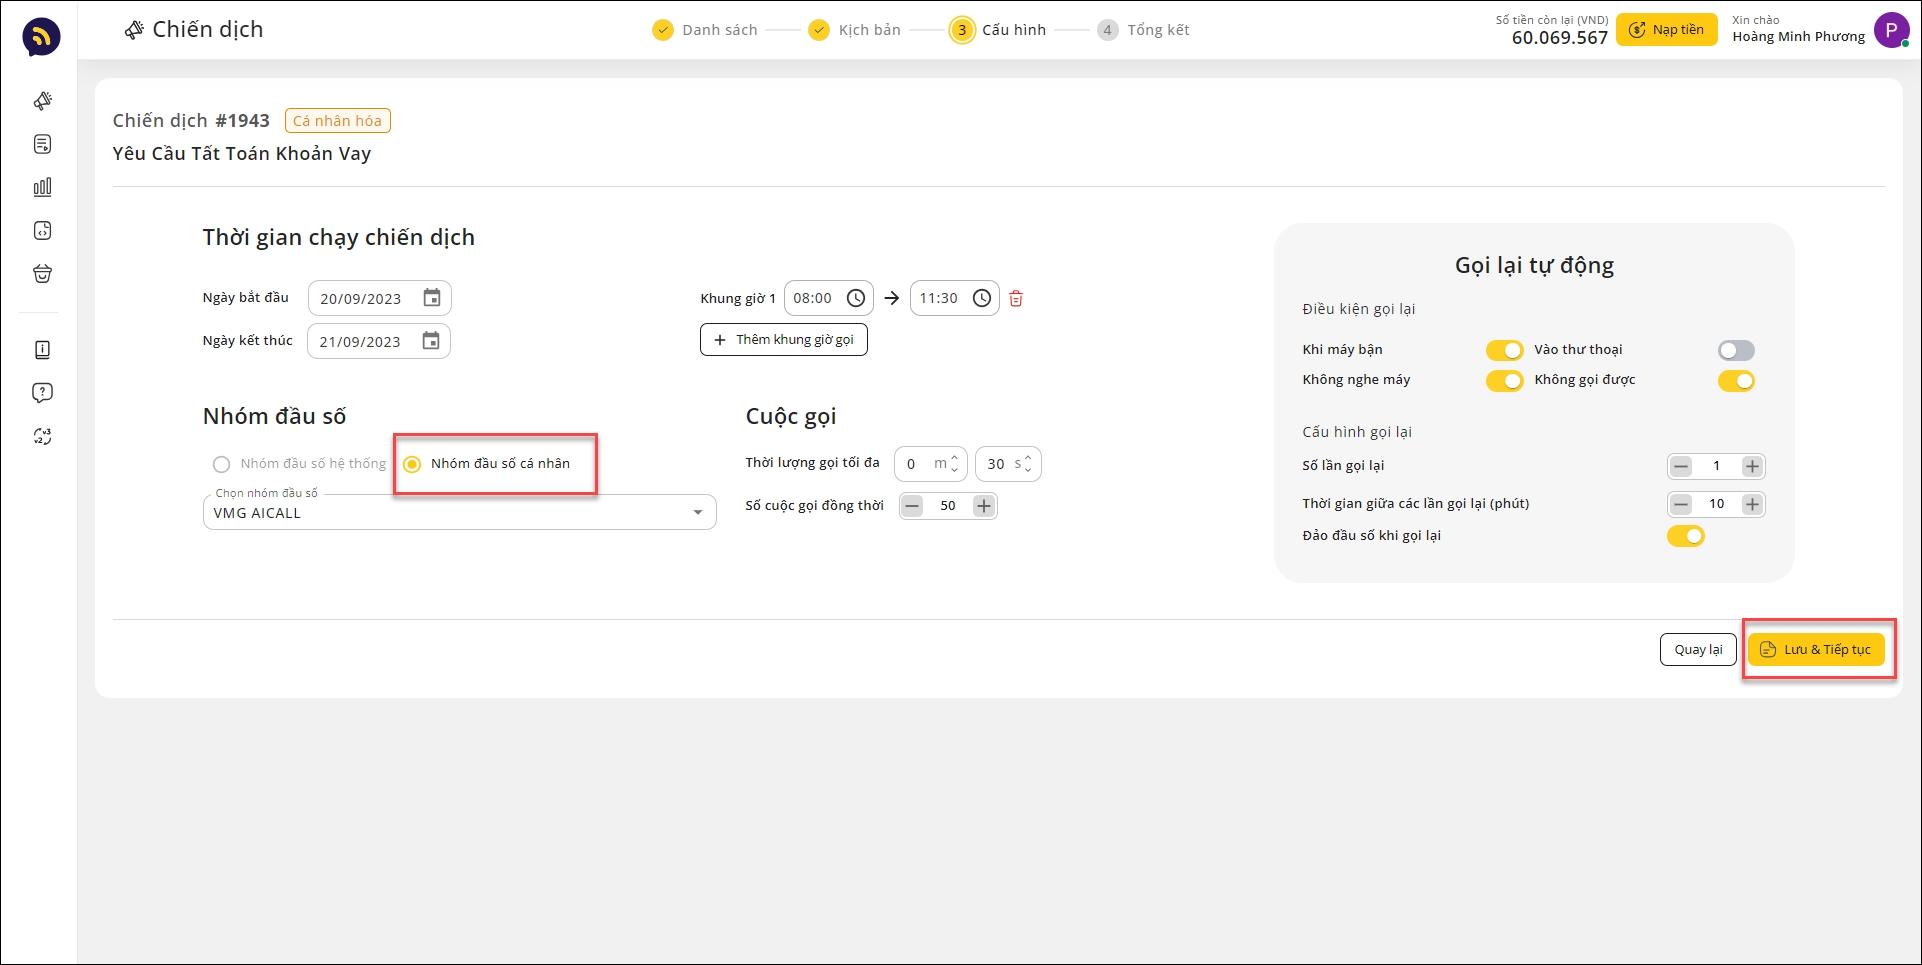1922x965 pixels.
Task: Increase Số lần gọi lại with plus
Action: pyautogui.click(x=1752, y=466)
